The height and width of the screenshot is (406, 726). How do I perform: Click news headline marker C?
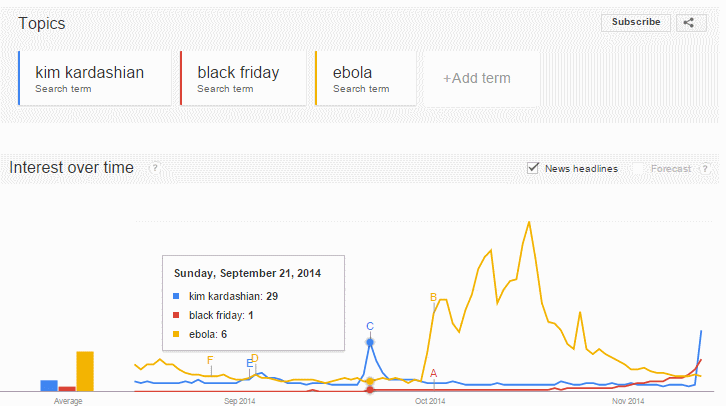pos(370,326)
